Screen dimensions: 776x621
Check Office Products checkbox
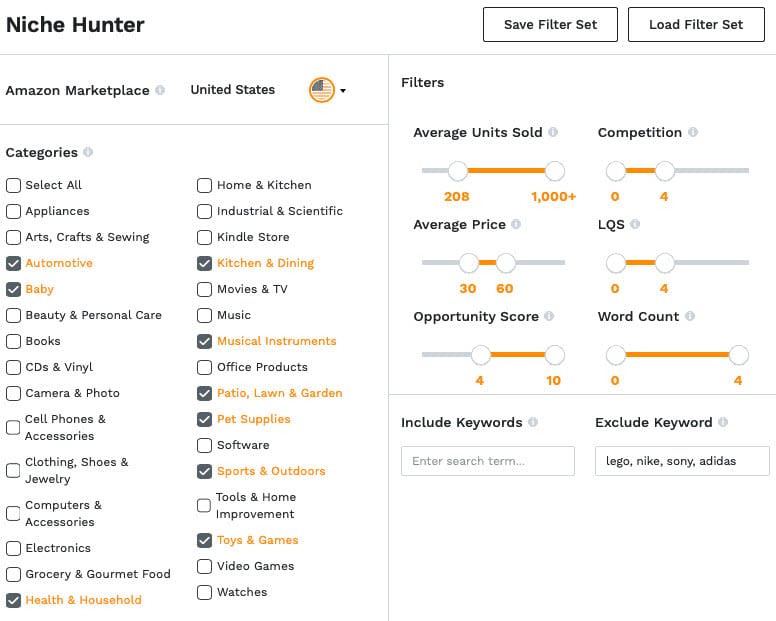point(204,367)
